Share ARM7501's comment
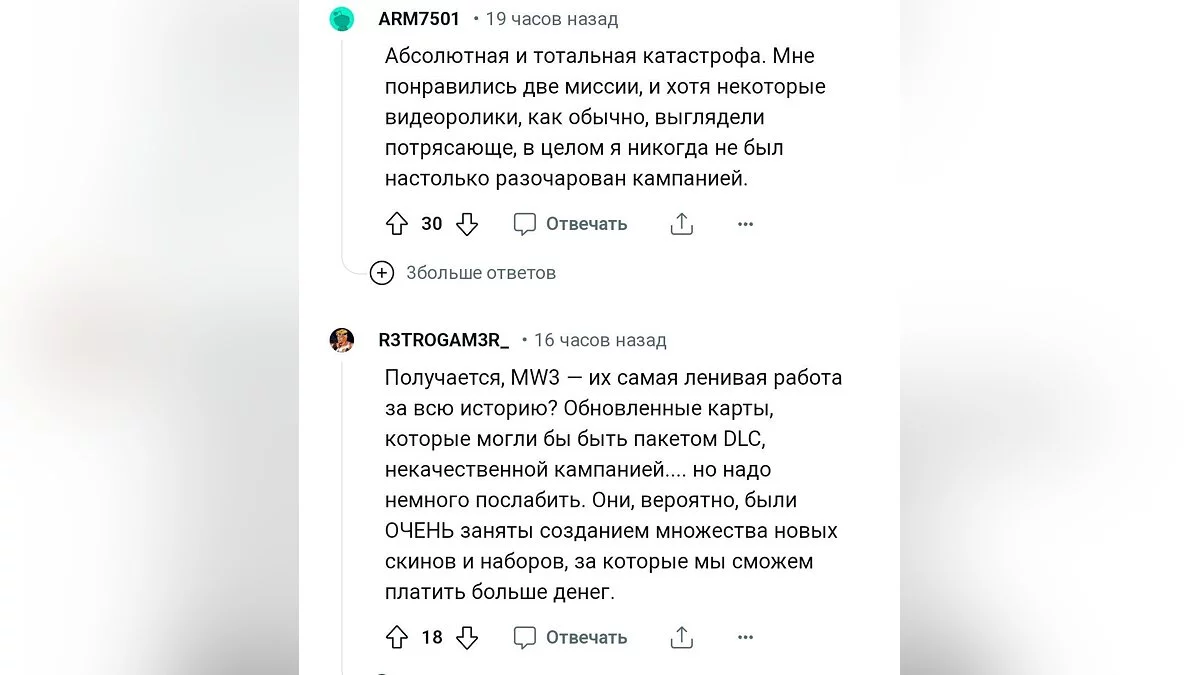This screenshot has width=1200, height=675. (682, 224)
